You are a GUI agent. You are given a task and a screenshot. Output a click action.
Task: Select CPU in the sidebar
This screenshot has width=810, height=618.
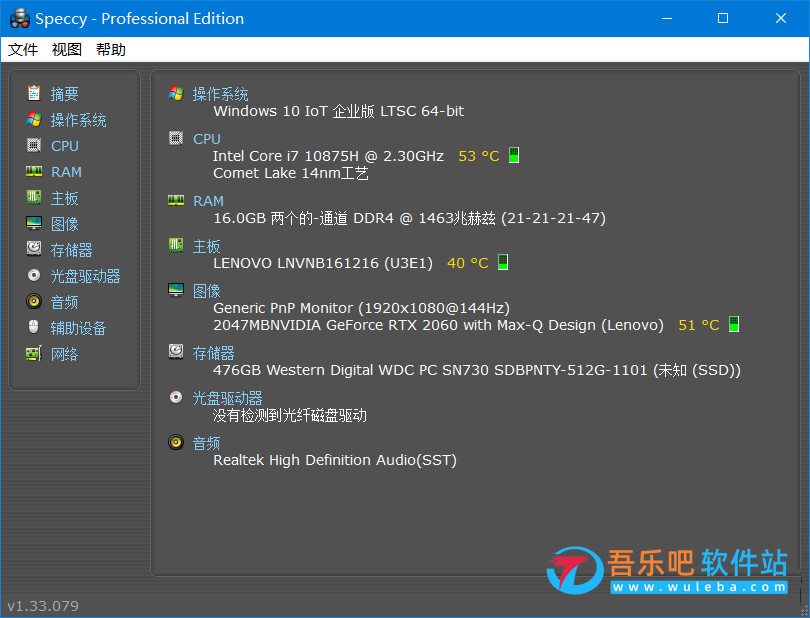click(65, 146)
